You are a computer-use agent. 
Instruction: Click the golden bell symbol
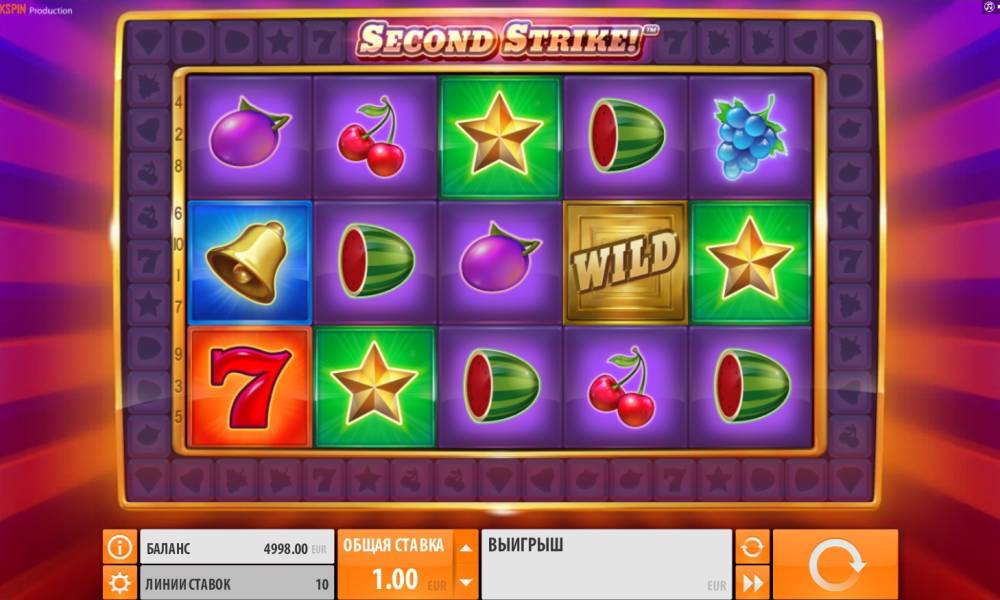click(250, 262)
